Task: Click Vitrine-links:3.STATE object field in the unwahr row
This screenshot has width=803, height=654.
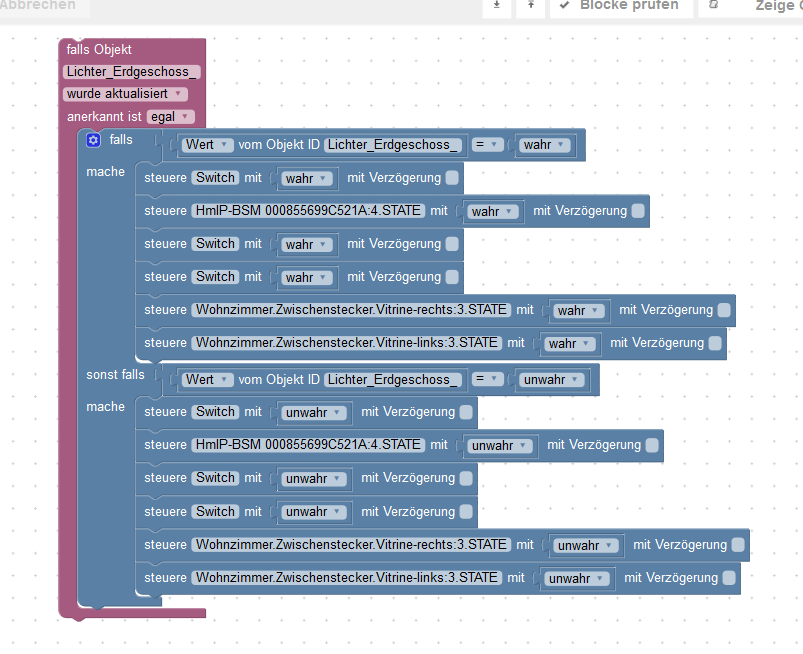Action: coord(347,578)
